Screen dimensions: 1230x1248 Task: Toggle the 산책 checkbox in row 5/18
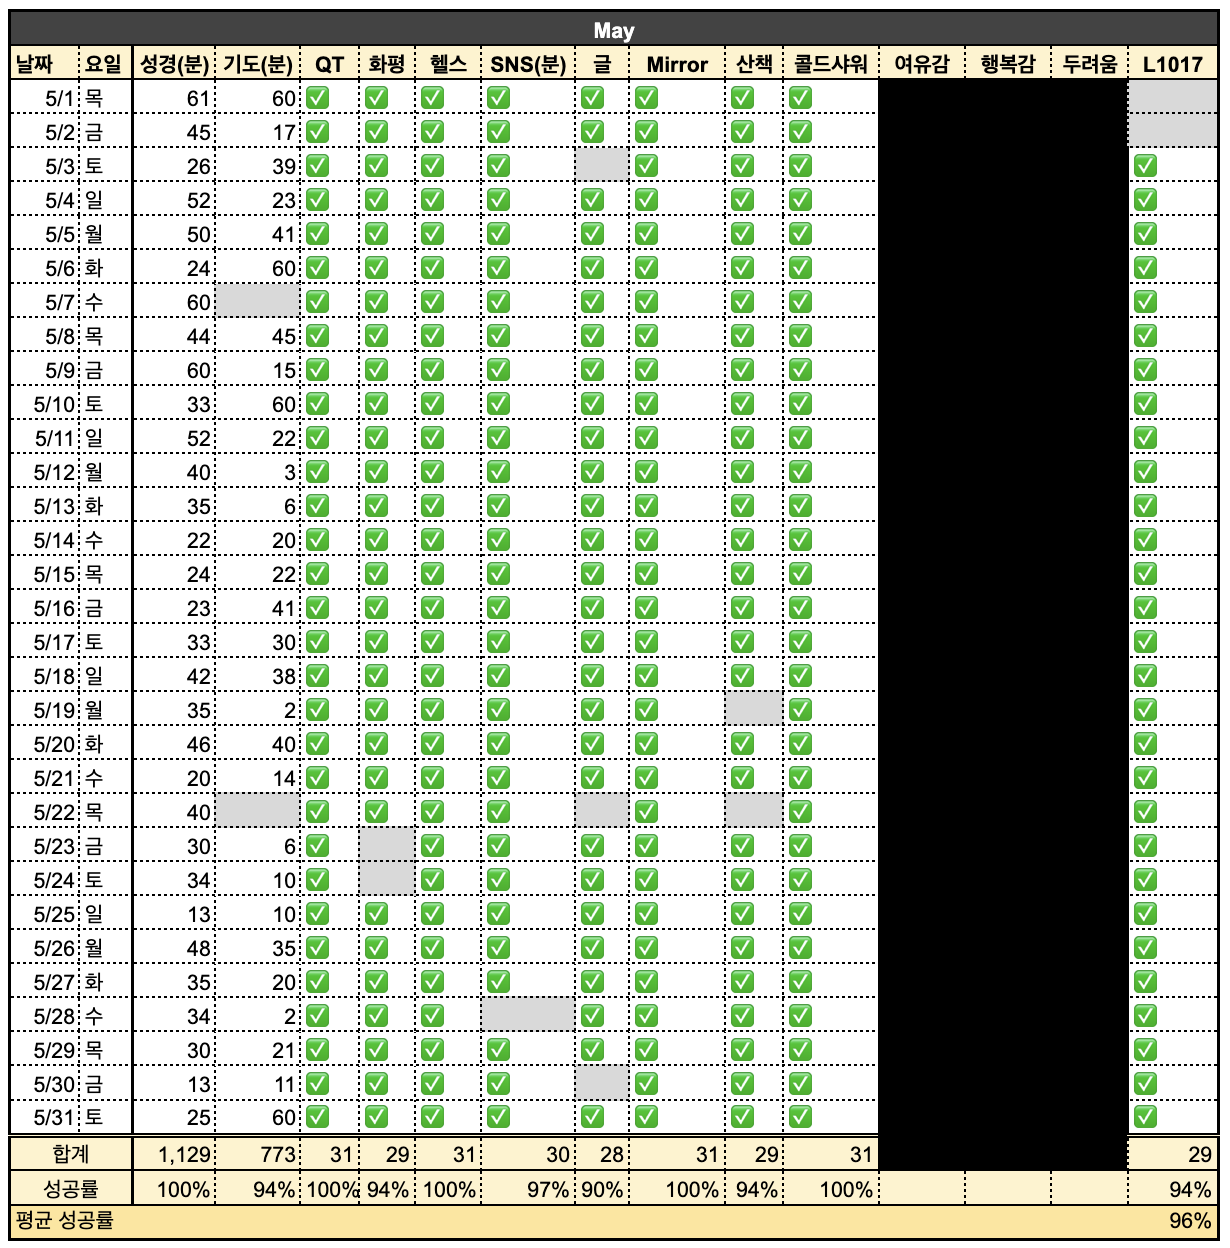742,676
